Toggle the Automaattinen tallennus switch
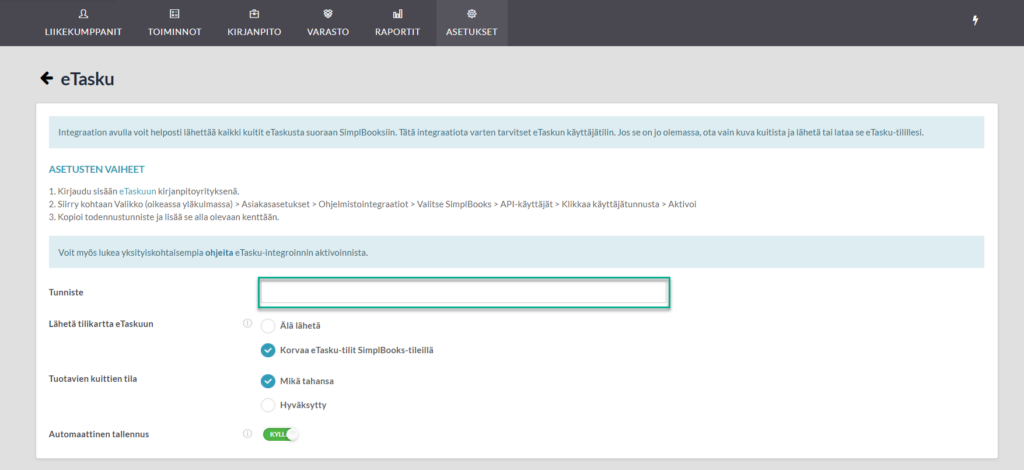 pyautogui.click(x=281, y=434)
